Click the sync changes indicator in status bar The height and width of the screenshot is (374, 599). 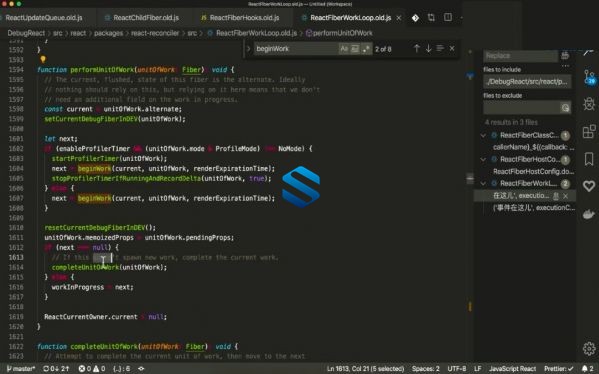[x=56, y=369]
